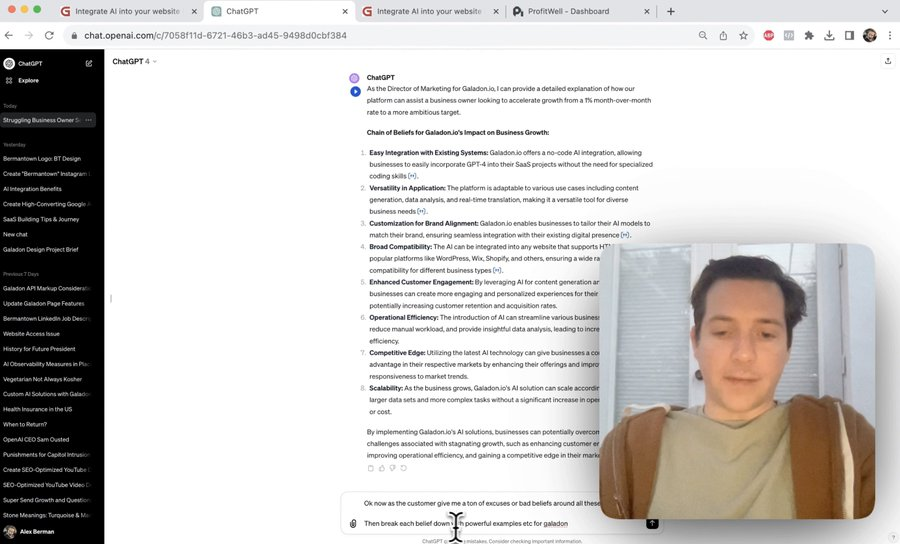Image resolution: width=900 pixels, height=544 pixels.
Task: Expand the ChatGPT 4 model dropdown
Action: (134, 61)
